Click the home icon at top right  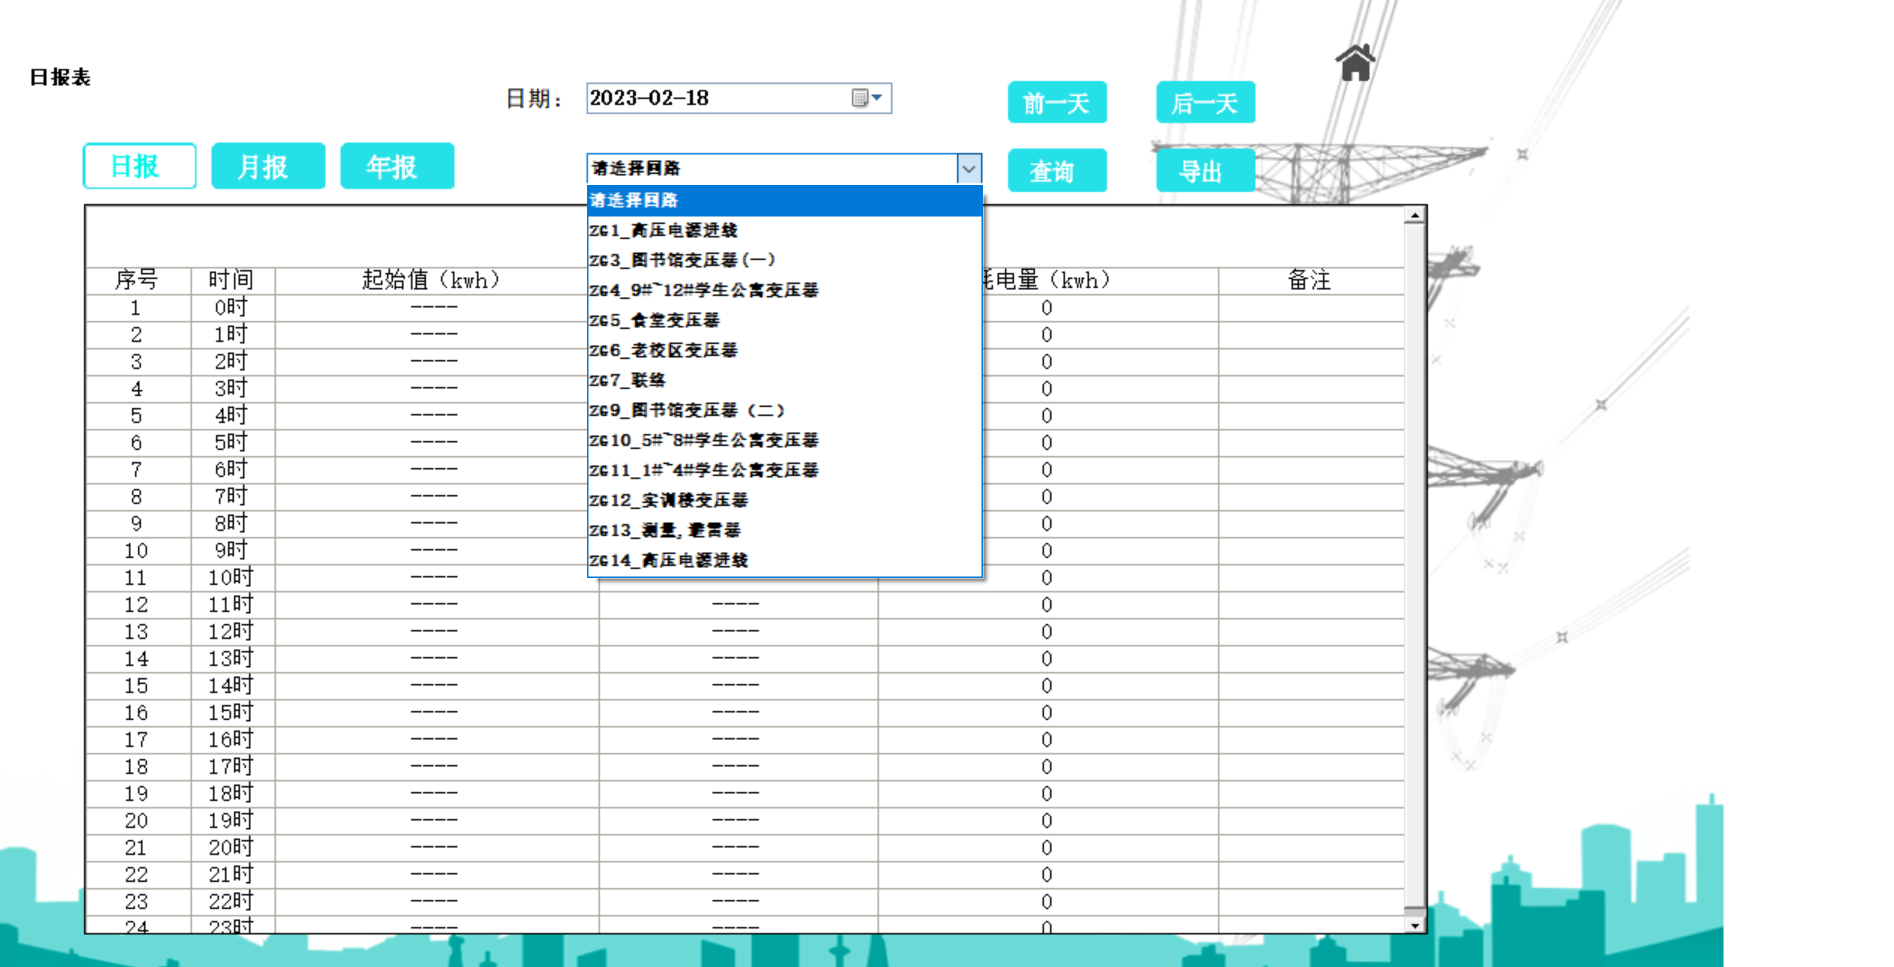click(x=1355, y=62)
